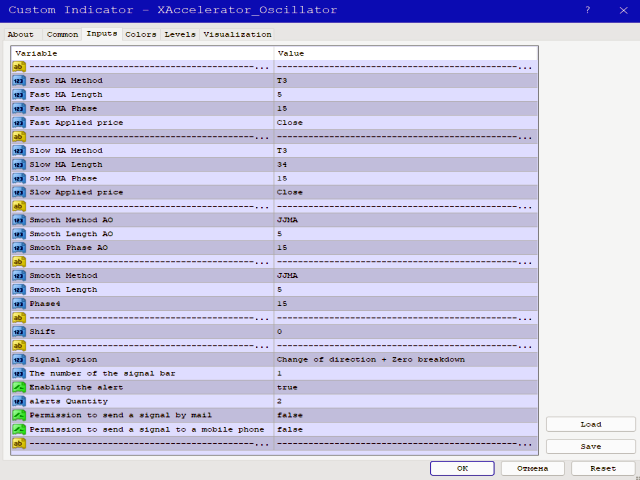The width and height of the screenshot is (640, 480).
Task: Open Smooth Method value JJMA
Action: click(x=406, y=276)
